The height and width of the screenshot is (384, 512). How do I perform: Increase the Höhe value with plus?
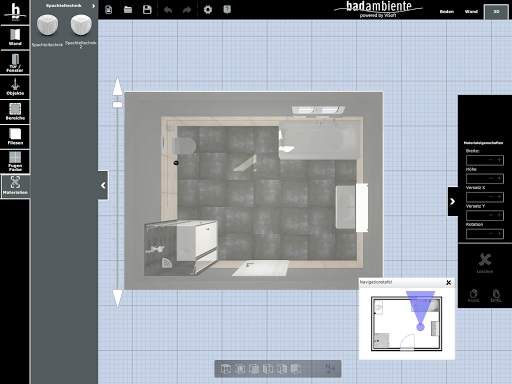coord(499,179)
